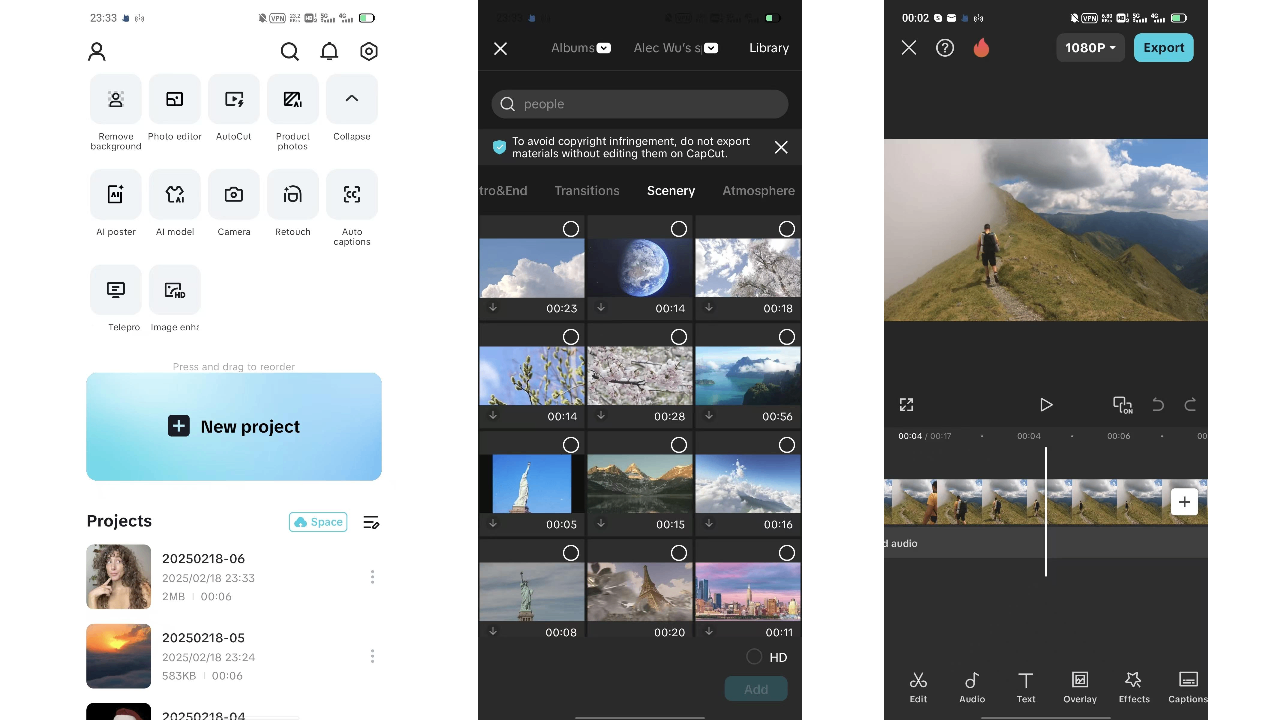This screenshot has height=720, width=1280.
Task: Close the video editor
Action: click(909, 48)
